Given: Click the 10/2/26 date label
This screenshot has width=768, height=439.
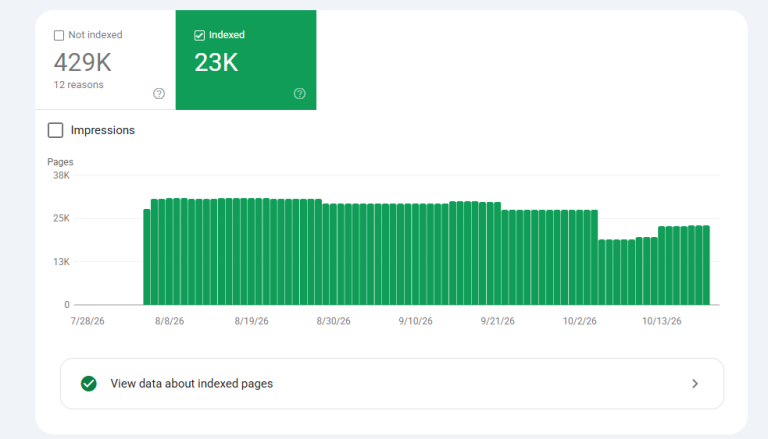Looking at the screenshot, I should (579, 321).
